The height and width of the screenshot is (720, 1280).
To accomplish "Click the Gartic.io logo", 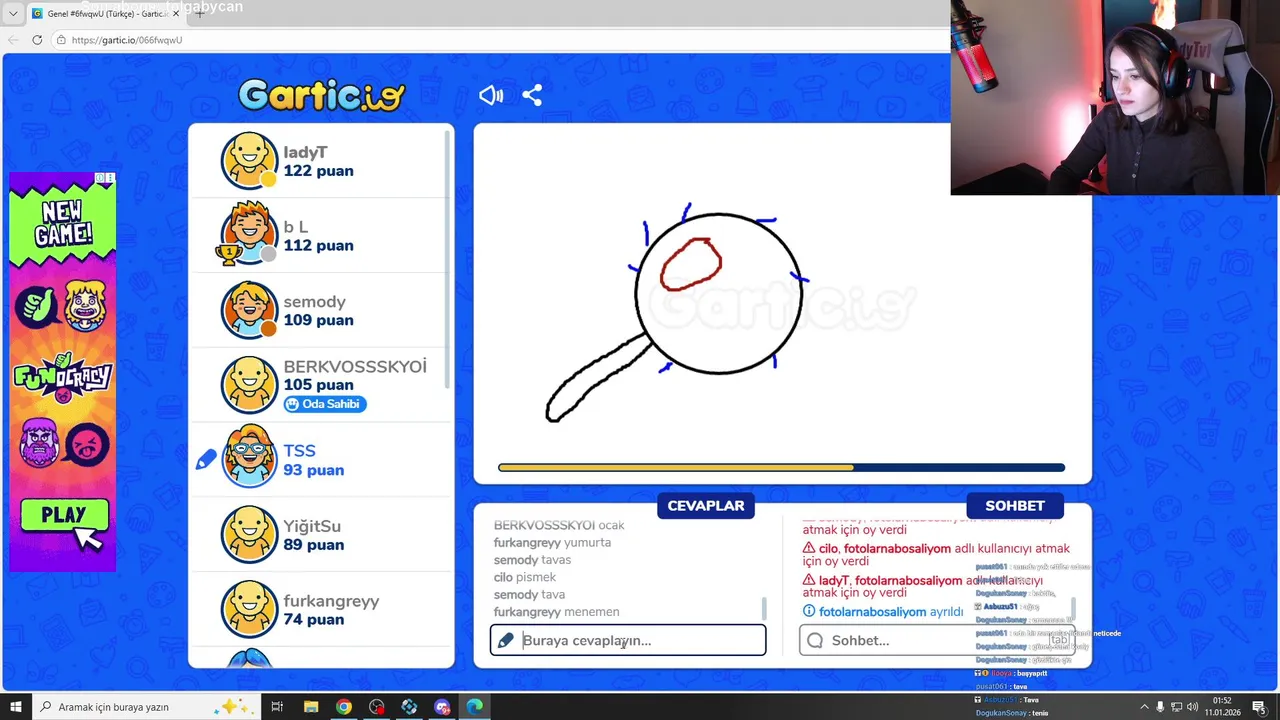I will [322, 95].
